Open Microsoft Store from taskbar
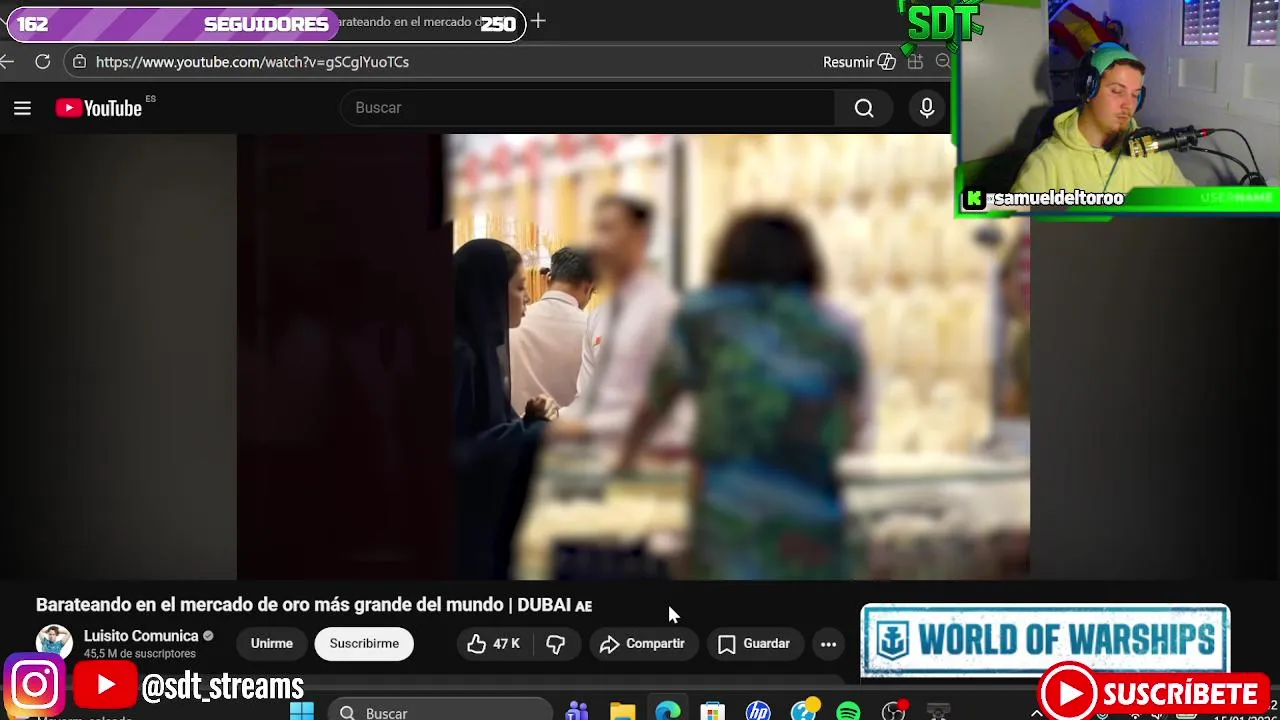The width and height of the screenshot is (1280, 720). [x=713, y=712]
